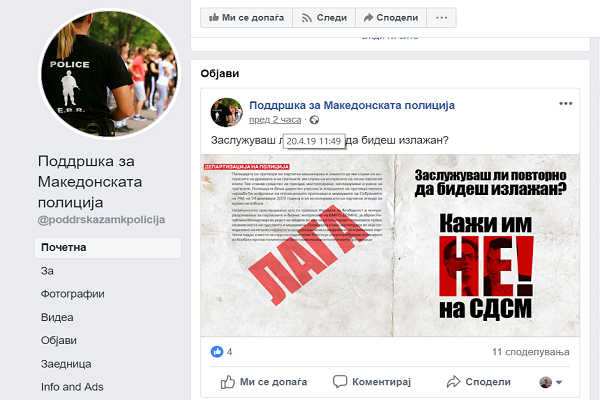Click the page's top Like thumbs-up button

pyautogui.click(x=246, y=18)
